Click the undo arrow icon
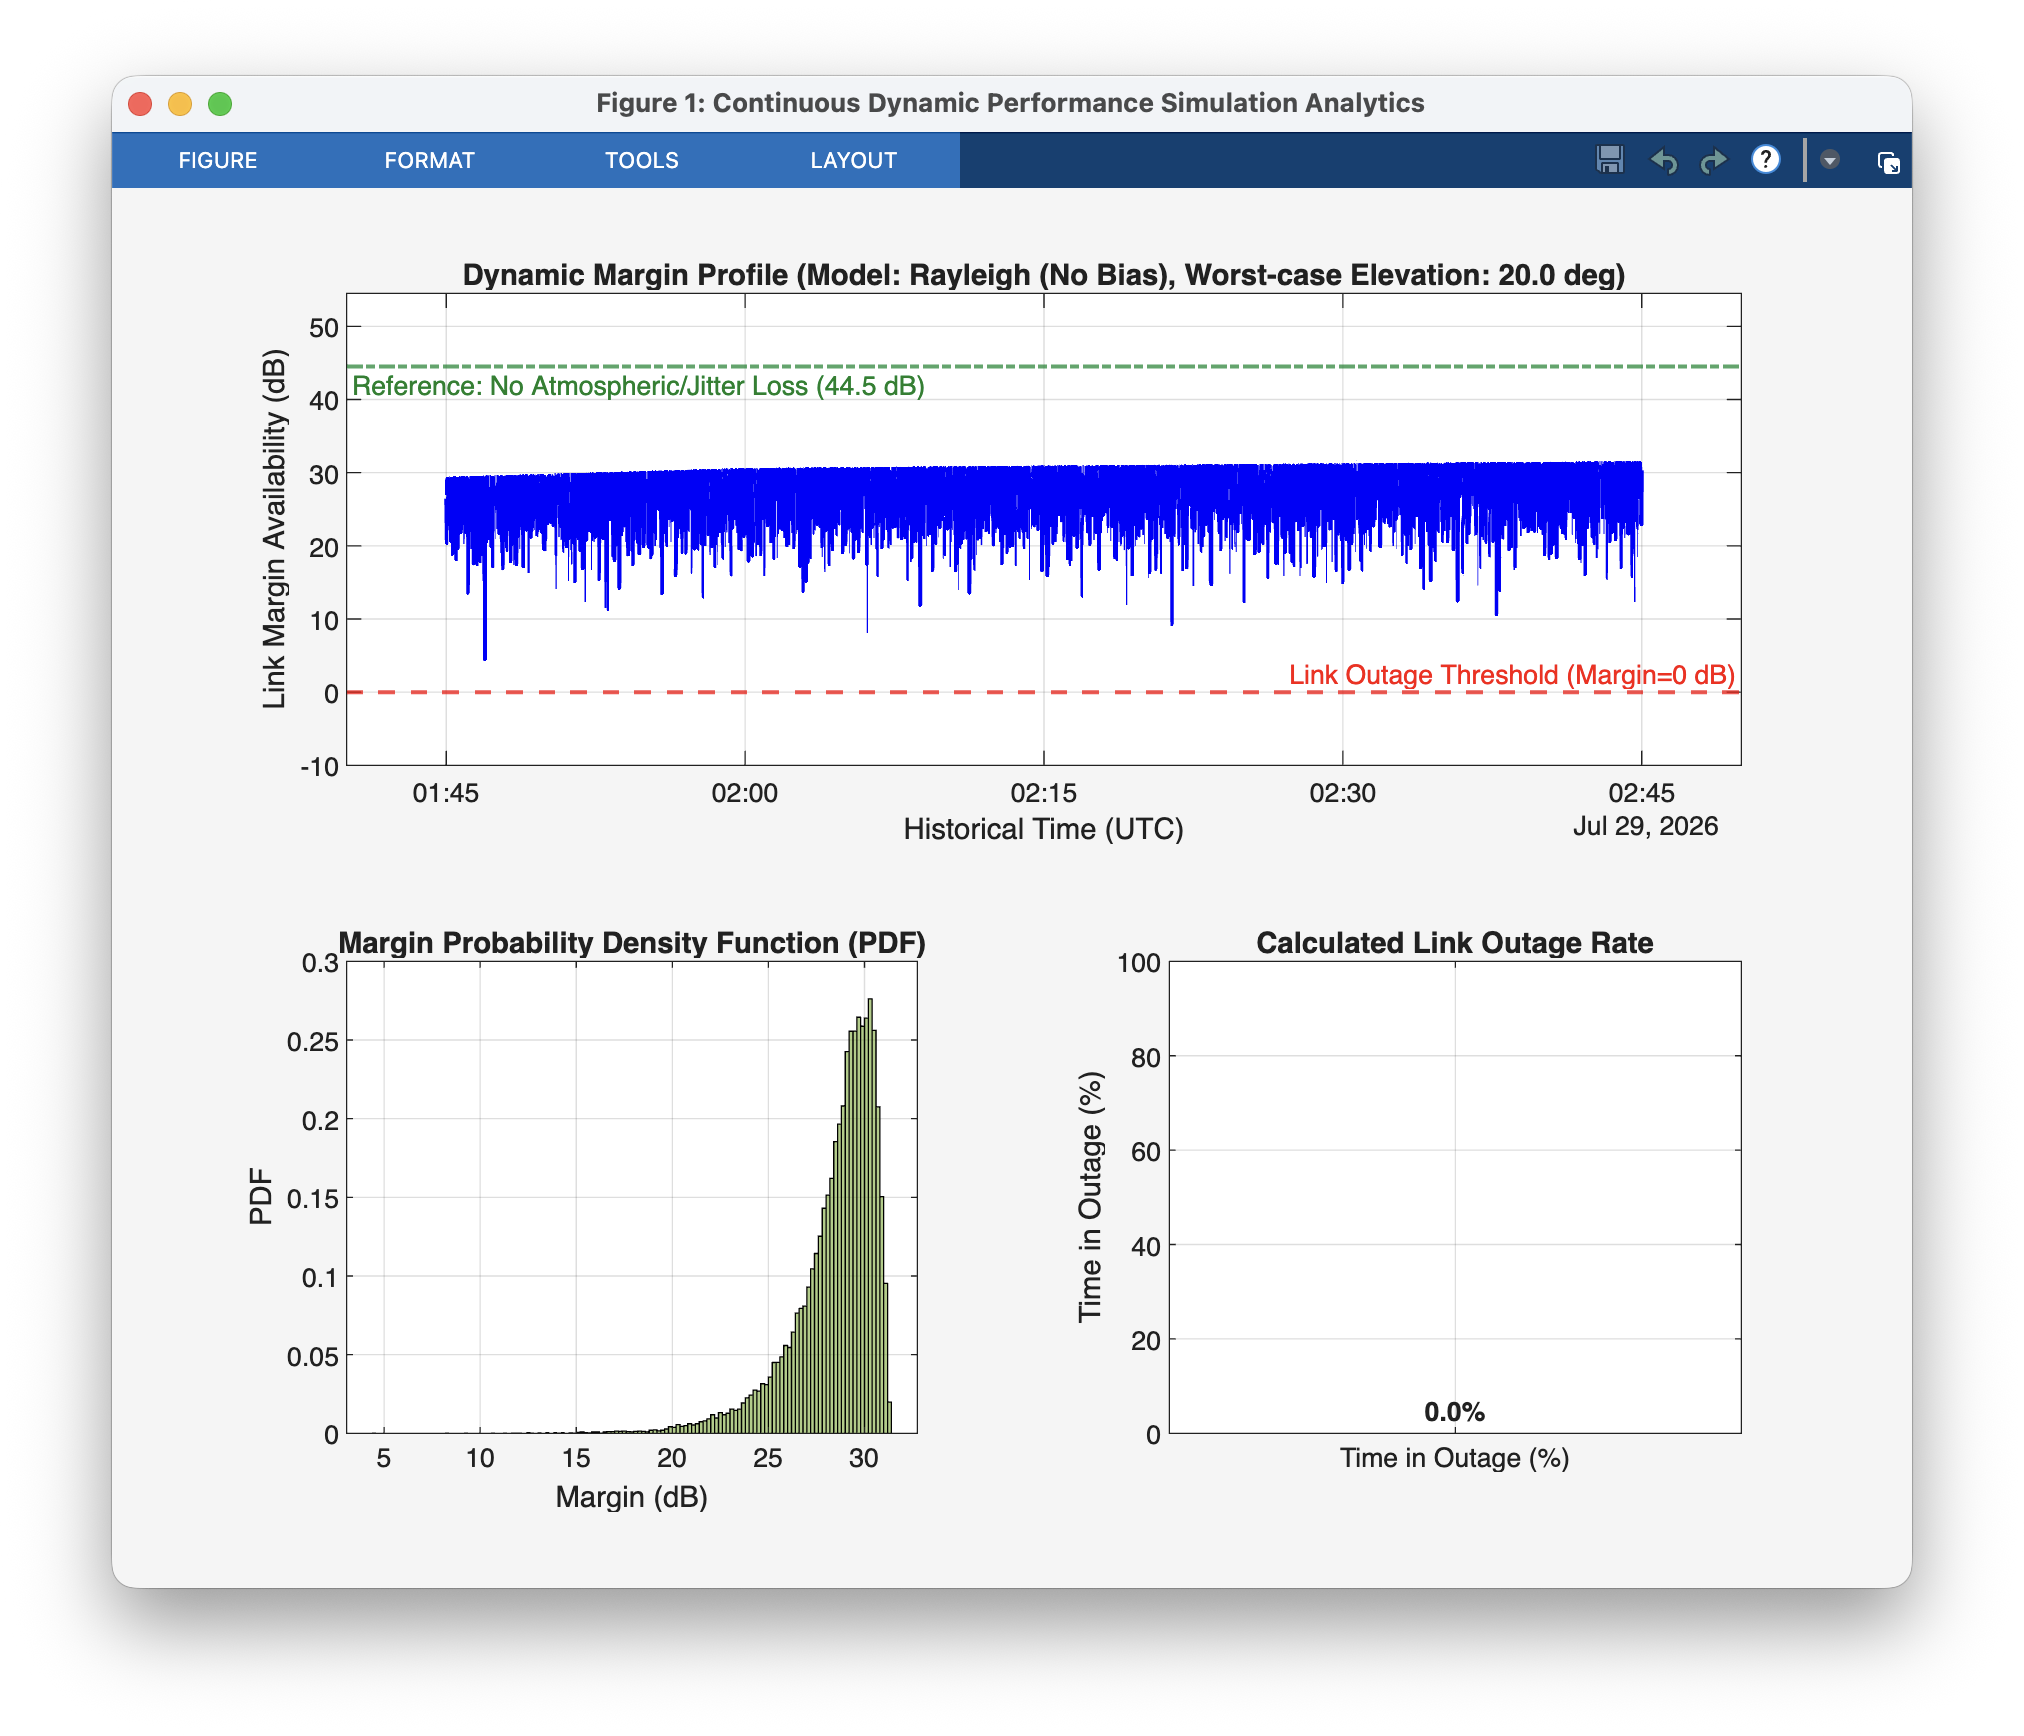 click(x=1663, y=161)
